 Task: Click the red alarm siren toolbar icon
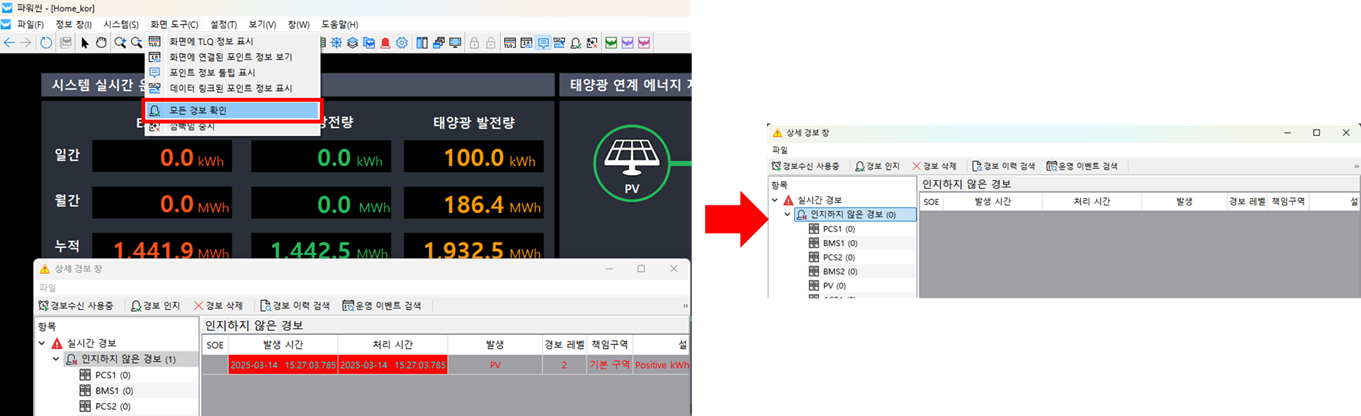[x=385, y=43]
